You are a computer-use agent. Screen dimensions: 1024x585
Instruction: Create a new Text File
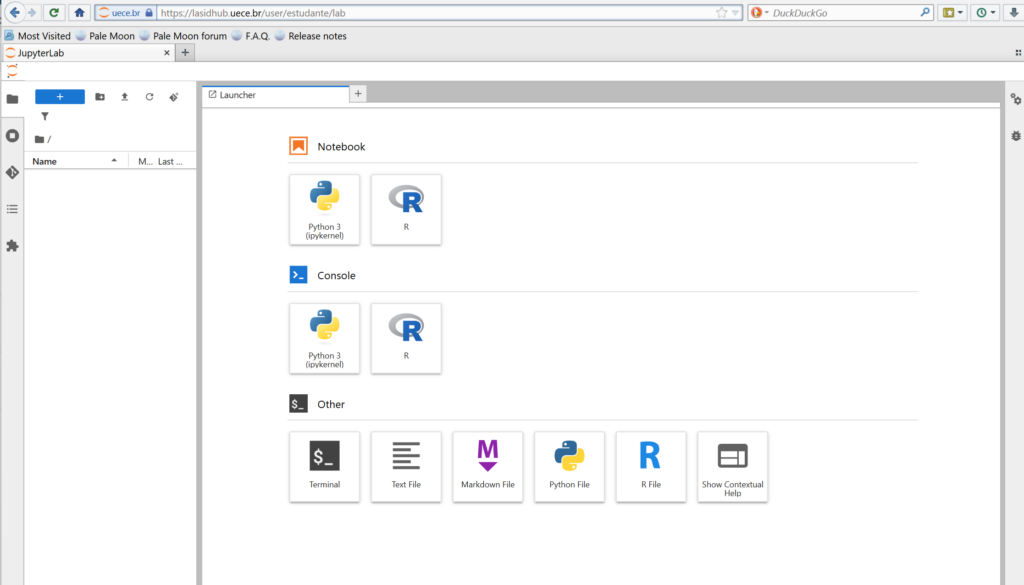point(406,467)
